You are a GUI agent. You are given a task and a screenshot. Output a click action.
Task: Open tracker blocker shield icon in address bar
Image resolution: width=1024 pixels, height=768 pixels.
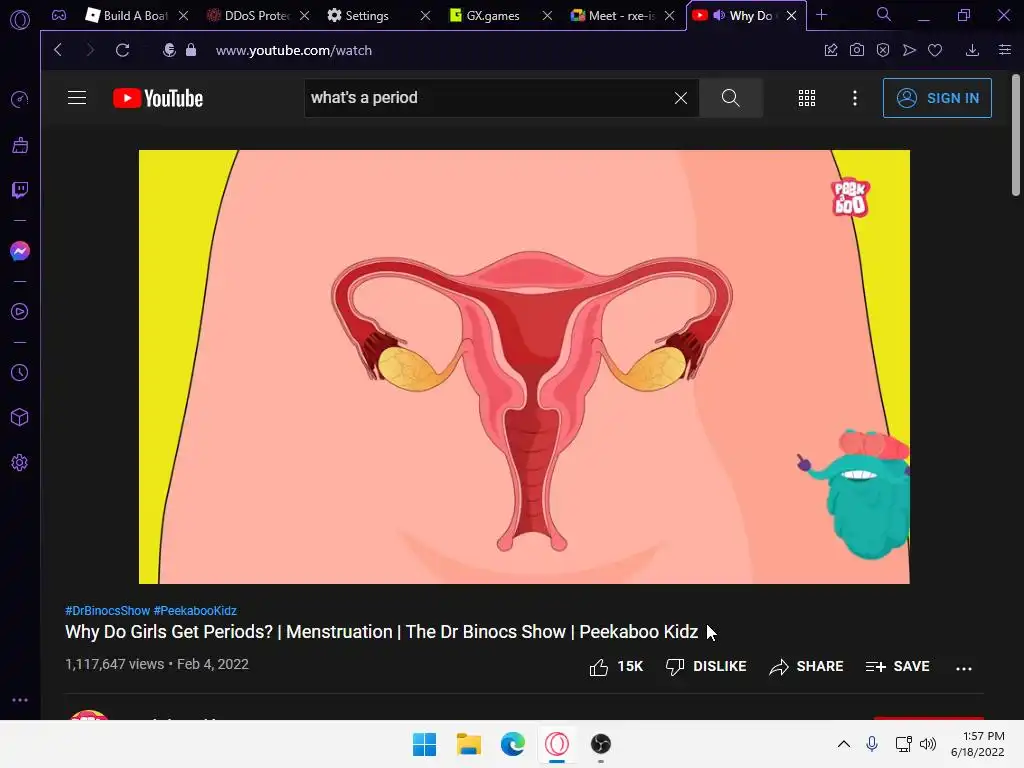click(169, 50)
